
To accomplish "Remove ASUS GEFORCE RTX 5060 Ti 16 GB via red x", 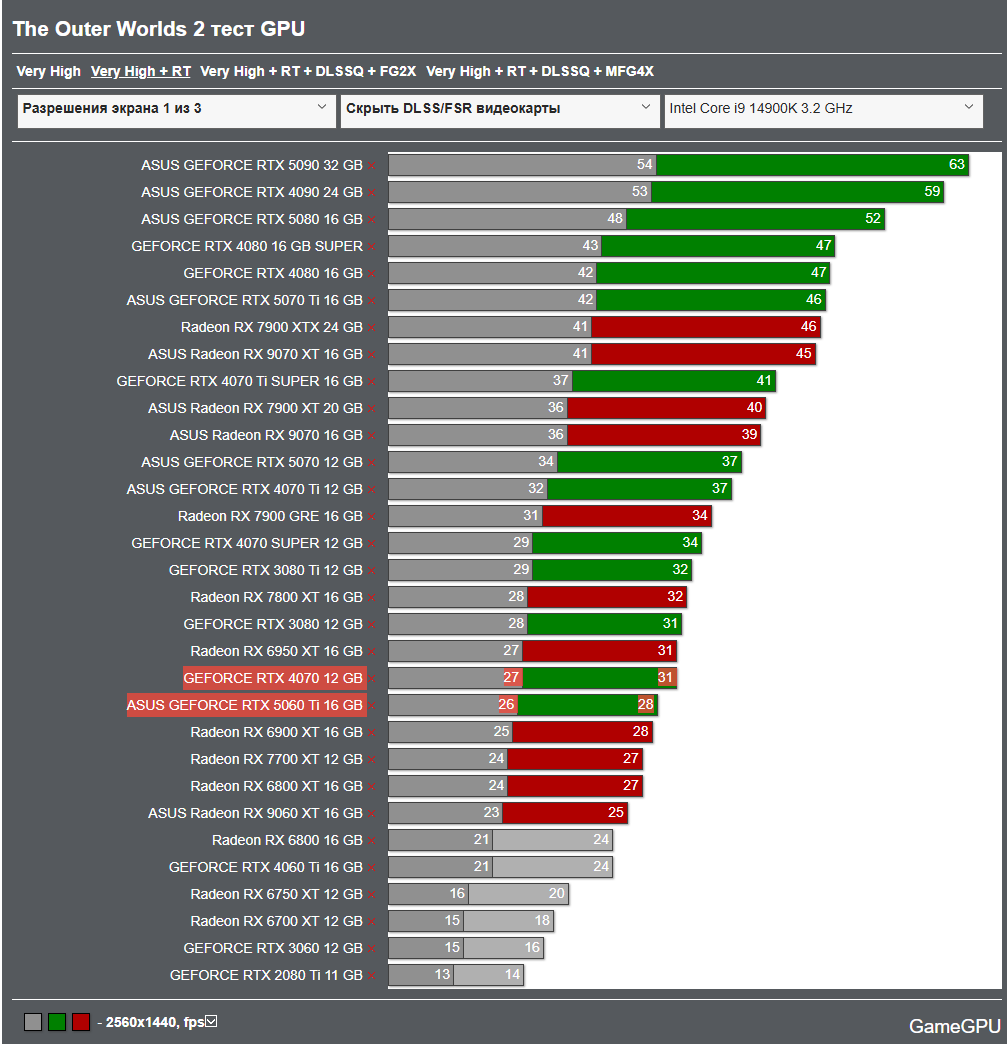I will 372,706.
